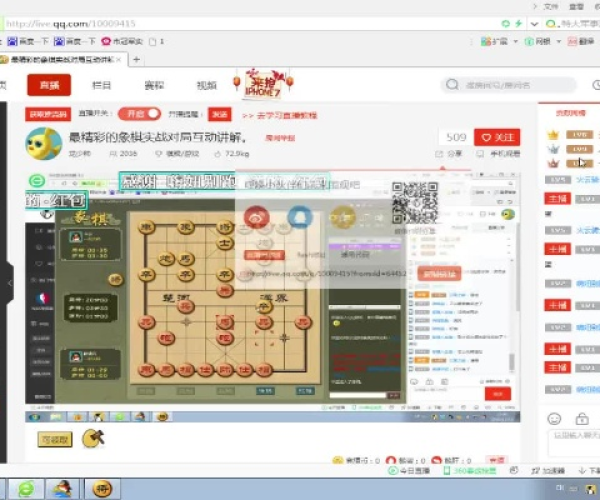Screen dimensions: 600x500
Task: Open the green browser icon in taskbar
Action: point(25,489)
